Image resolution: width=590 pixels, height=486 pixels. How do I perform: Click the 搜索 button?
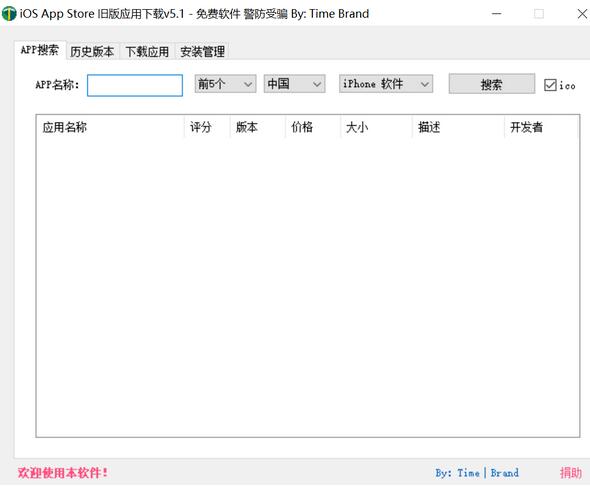(x=491, y=84)
